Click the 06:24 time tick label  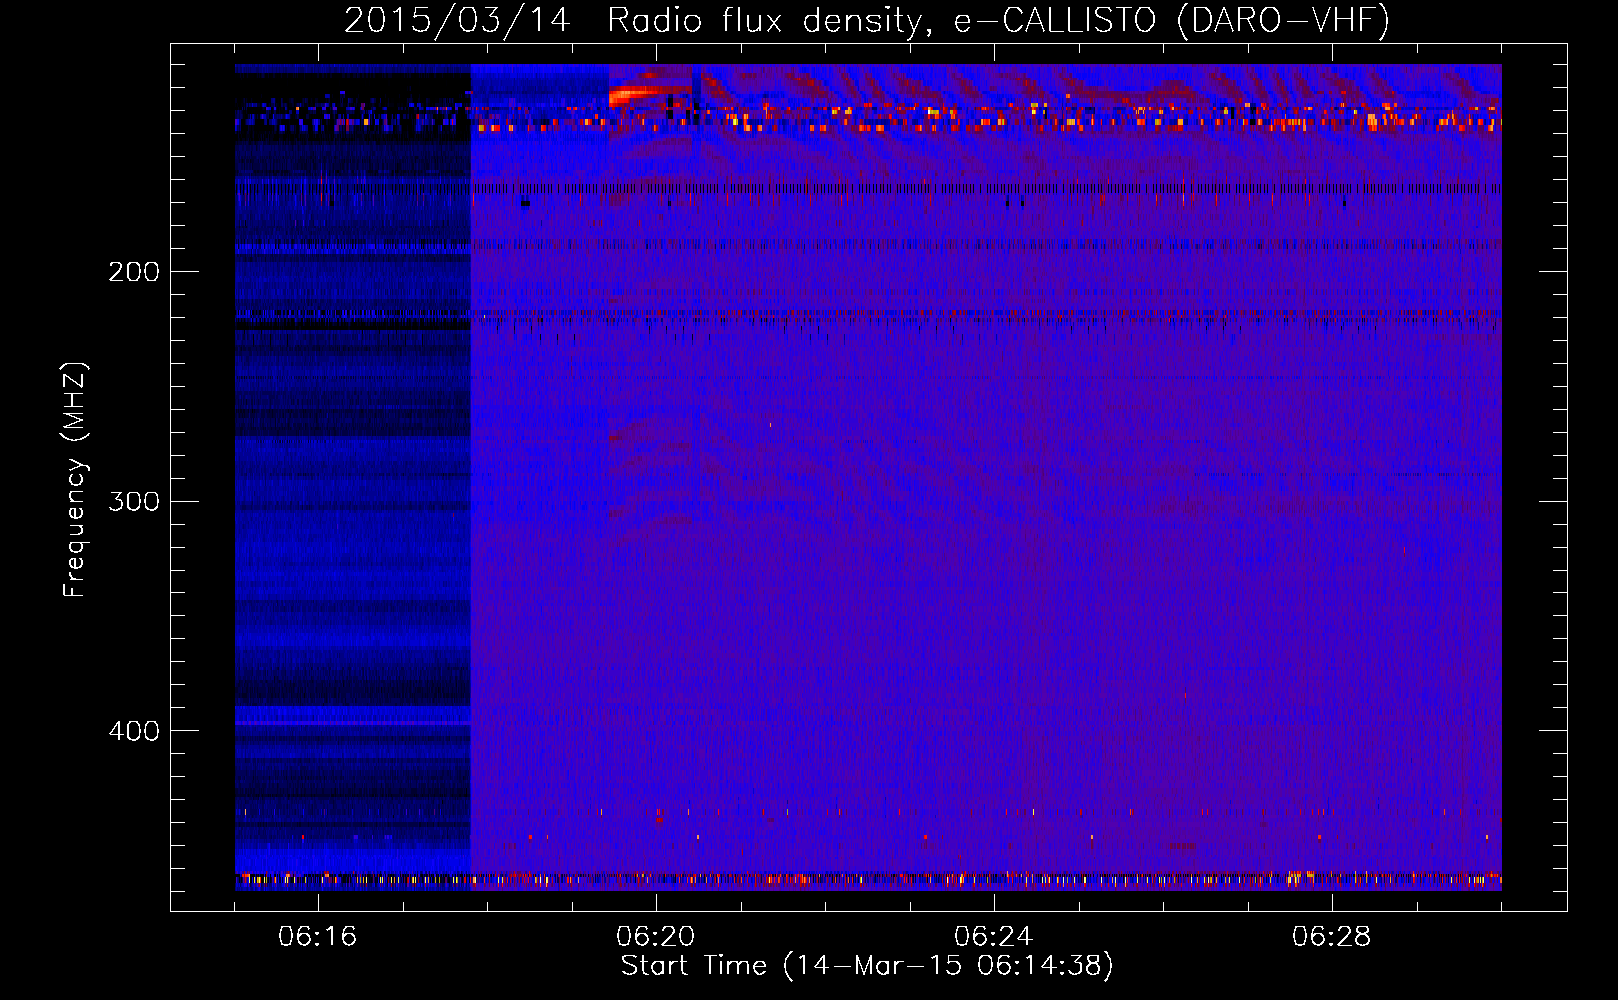point(993,937)
